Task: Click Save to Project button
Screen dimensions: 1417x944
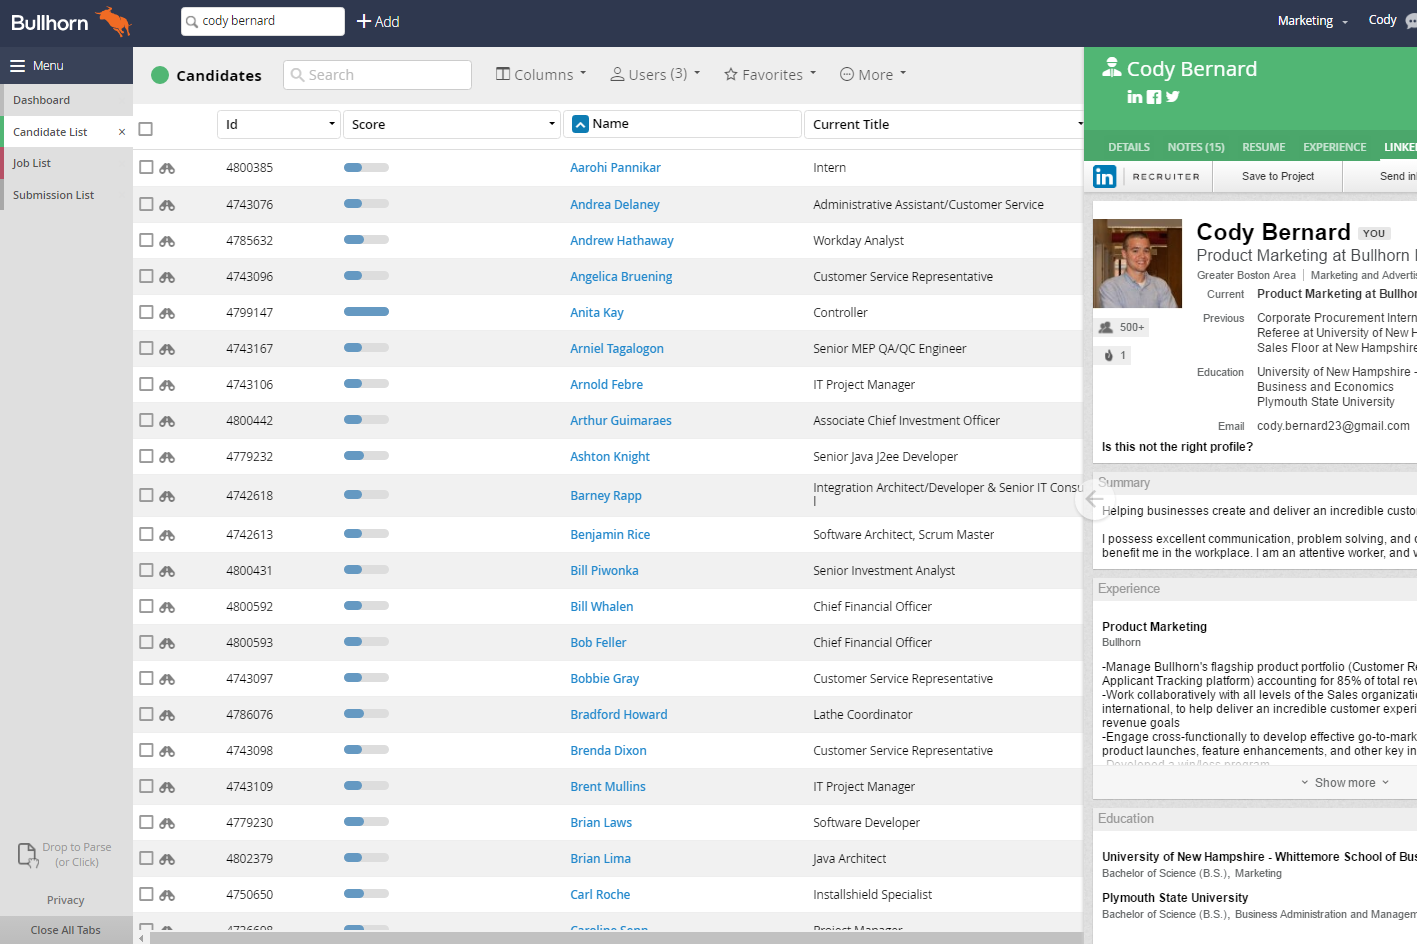Action: click(x=1277, y=177)
